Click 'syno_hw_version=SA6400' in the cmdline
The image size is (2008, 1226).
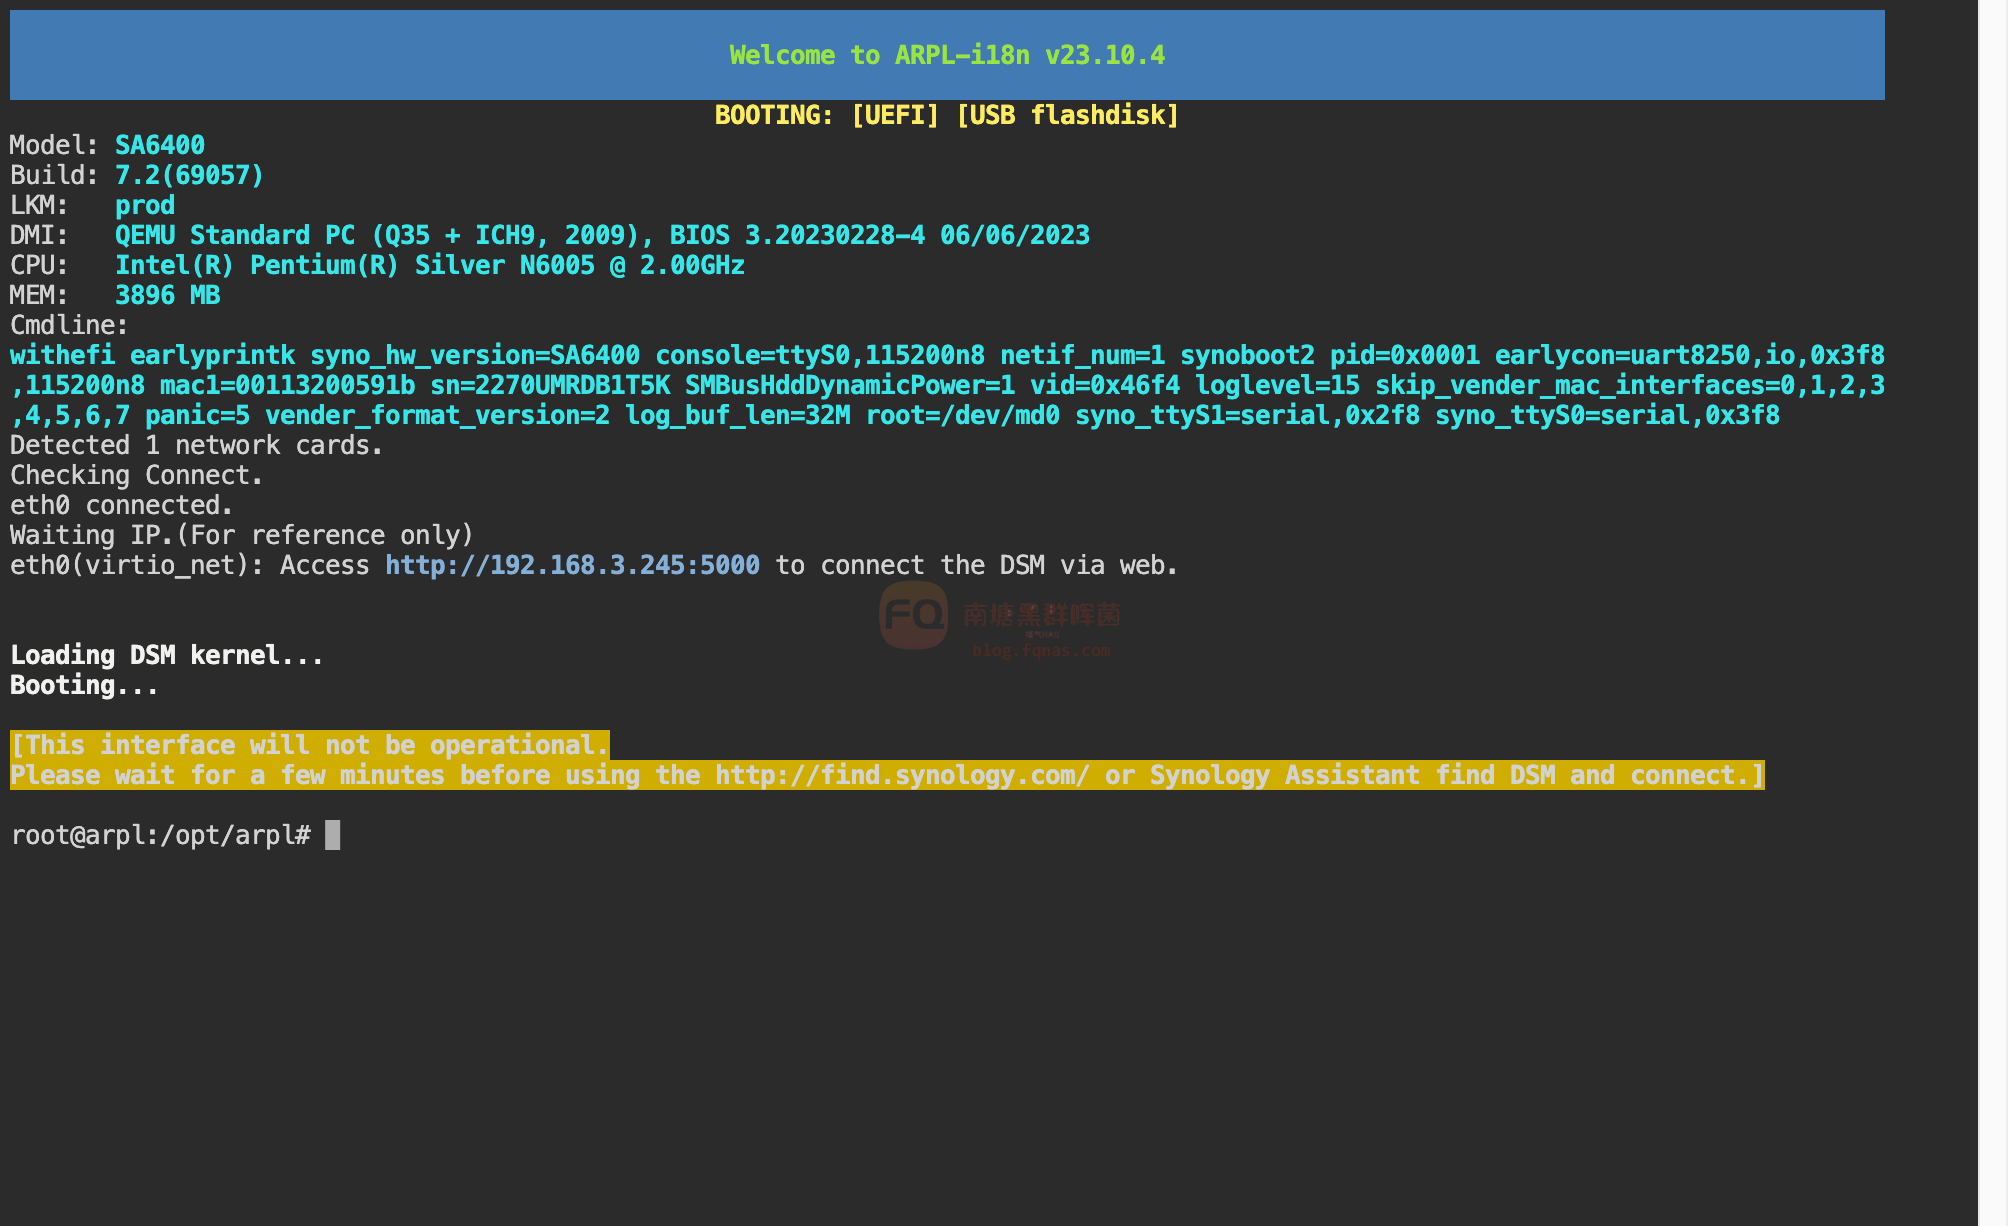[475, 355]
